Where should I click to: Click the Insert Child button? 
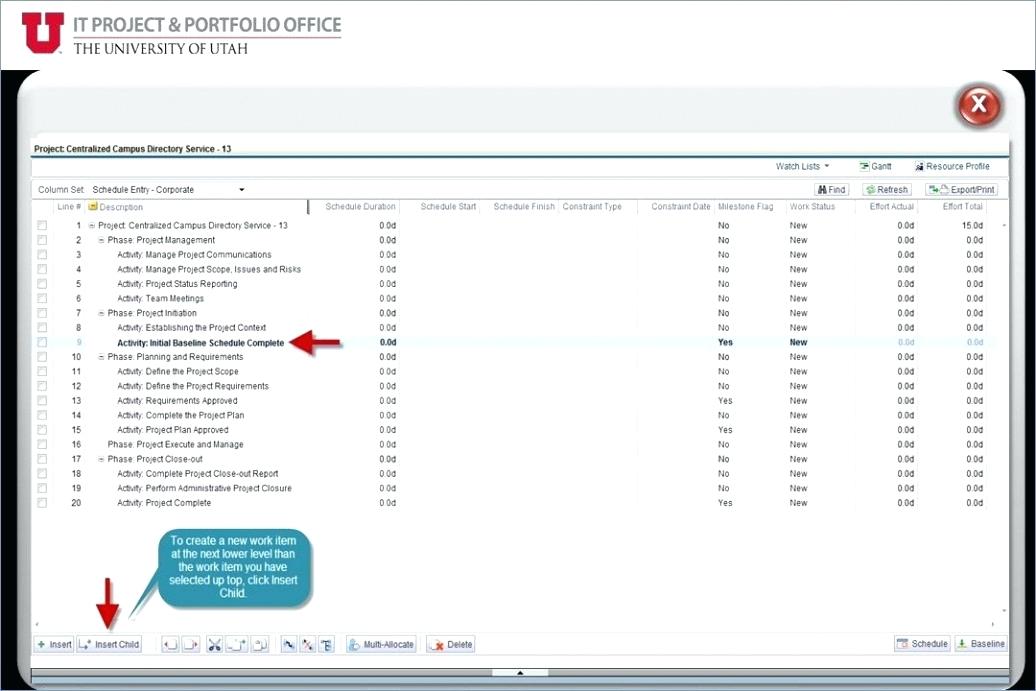tap(109, 645)
